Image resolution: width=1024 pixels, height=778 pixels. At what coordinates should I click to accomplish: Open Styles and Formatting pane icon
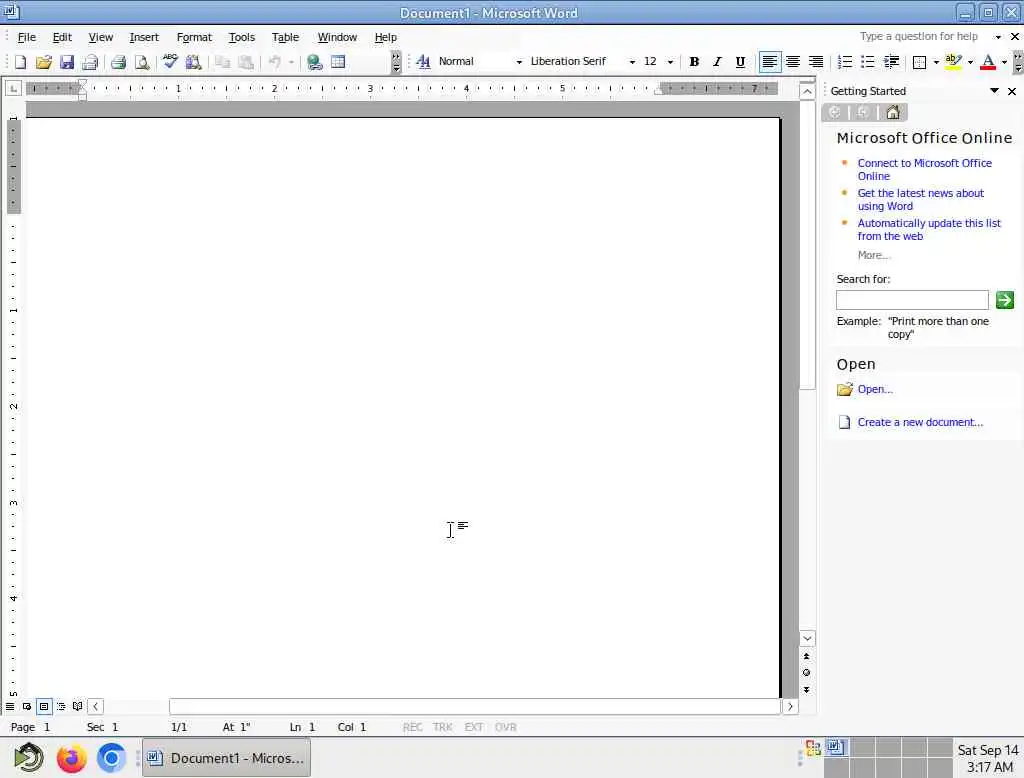pyautogui.click(x=423, y=61)
